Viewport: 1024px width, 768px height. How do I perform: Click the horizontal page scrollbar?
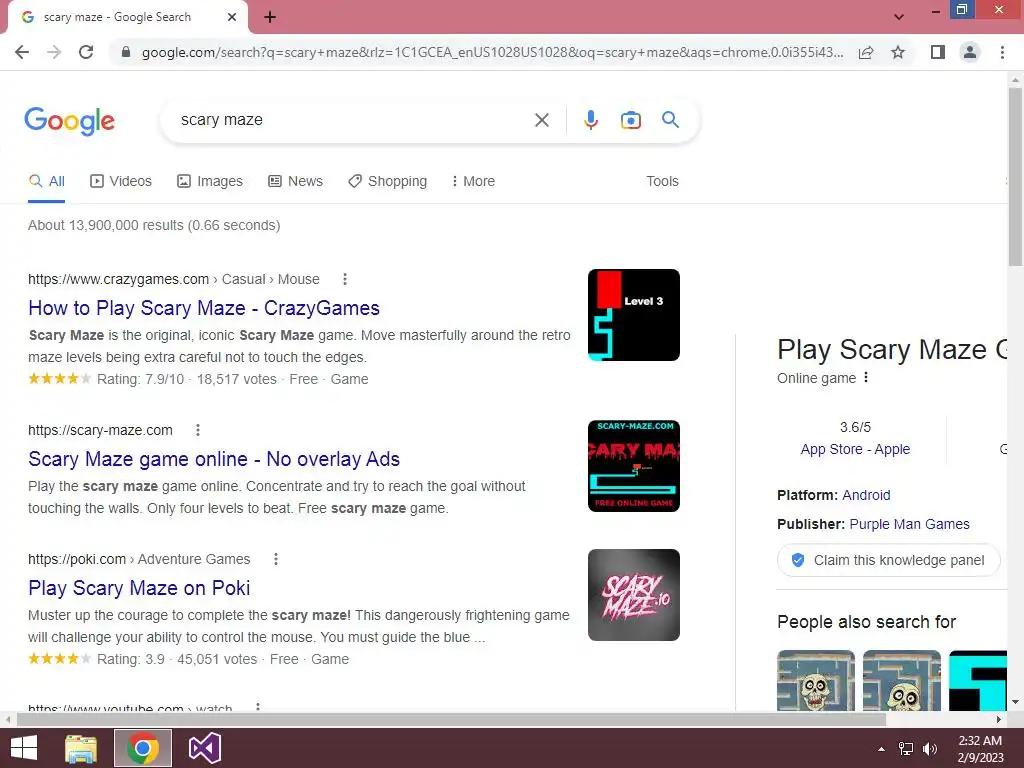point(451,719)
